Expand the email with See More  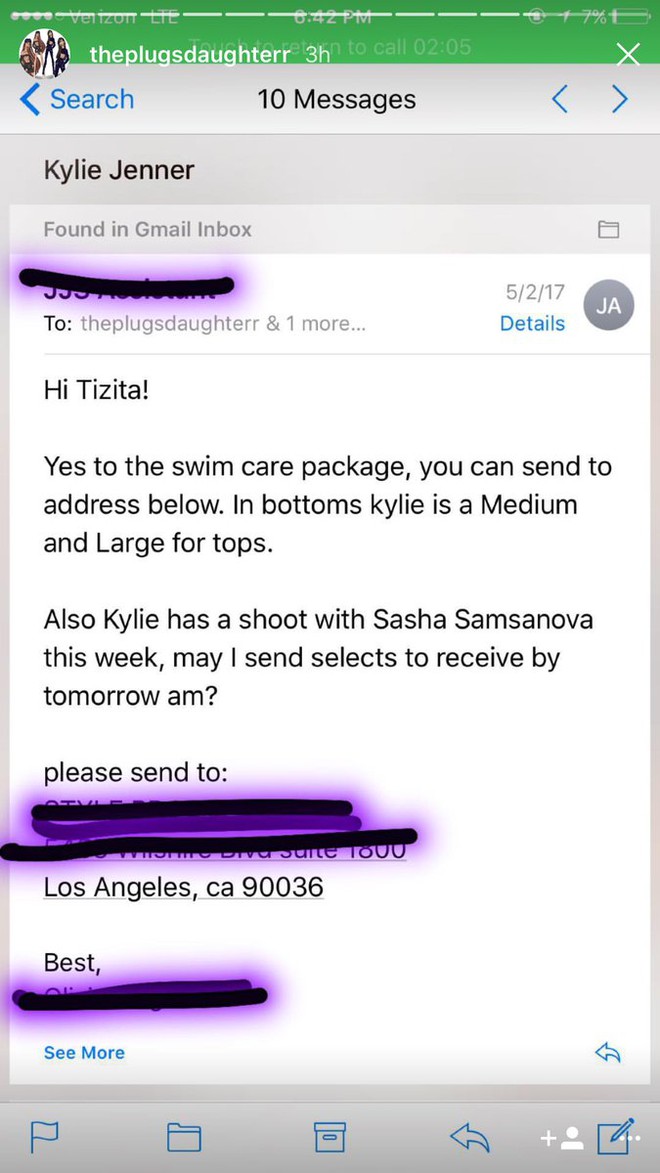84,1052
